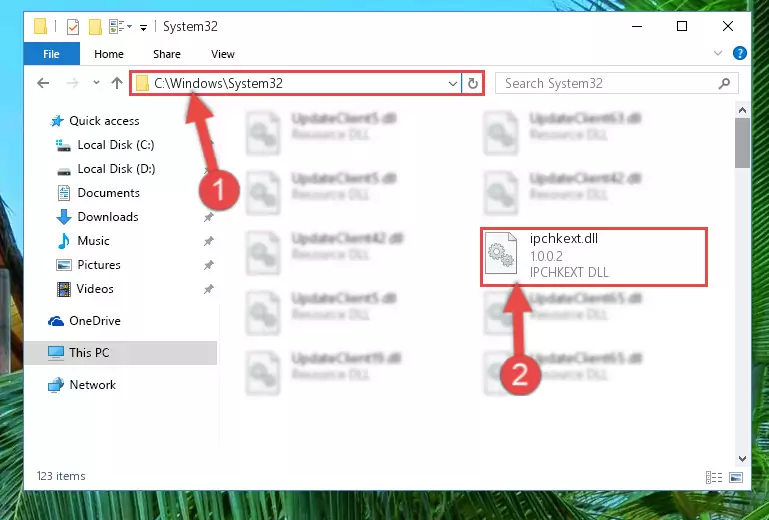Go forward with the Forward arrow
Image resolution: width=769 pixels, height=520 pixels.
(72, 83)
